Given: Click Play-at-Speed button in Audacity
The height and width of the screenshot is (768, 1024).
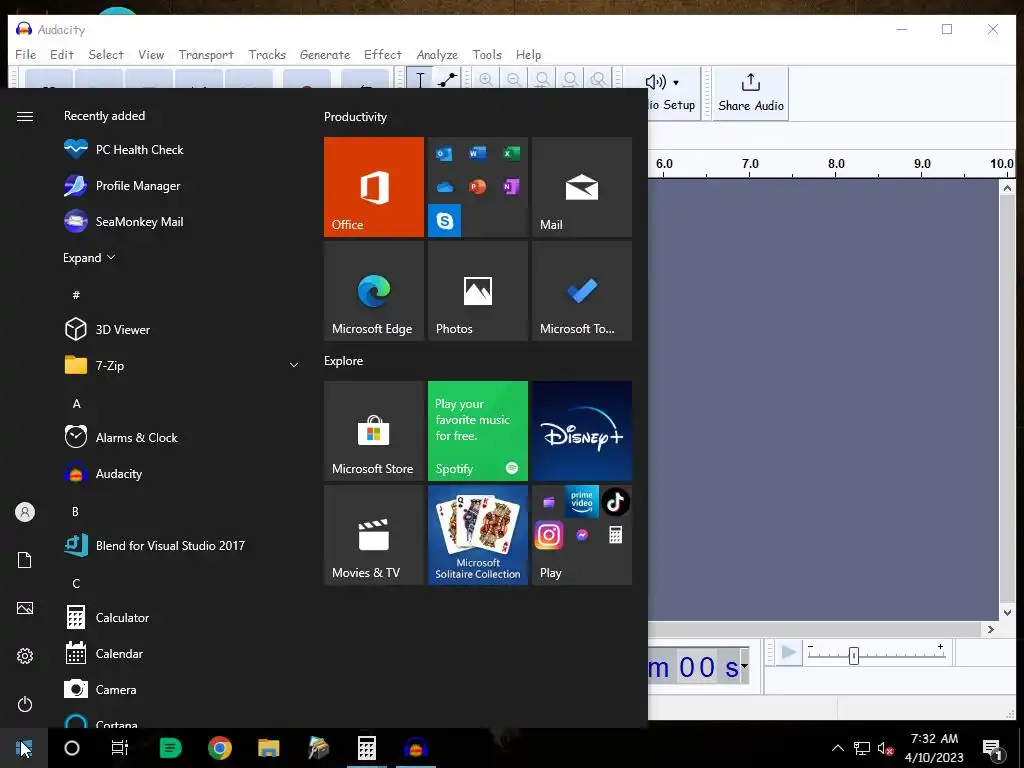Looking at the screenshot, I should pyautogui.click(x=789, y=652).
